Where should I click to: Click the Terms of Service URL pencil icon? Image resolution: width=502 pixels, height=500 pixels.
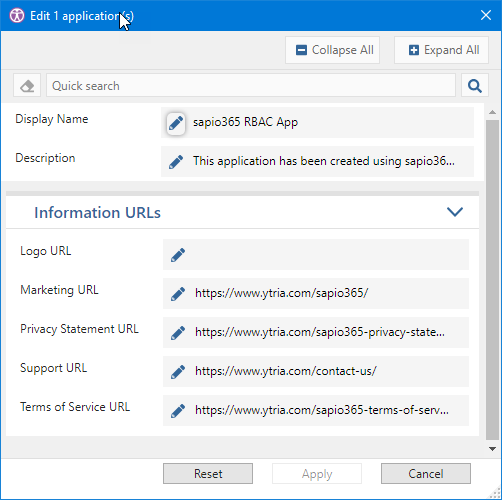178,411
